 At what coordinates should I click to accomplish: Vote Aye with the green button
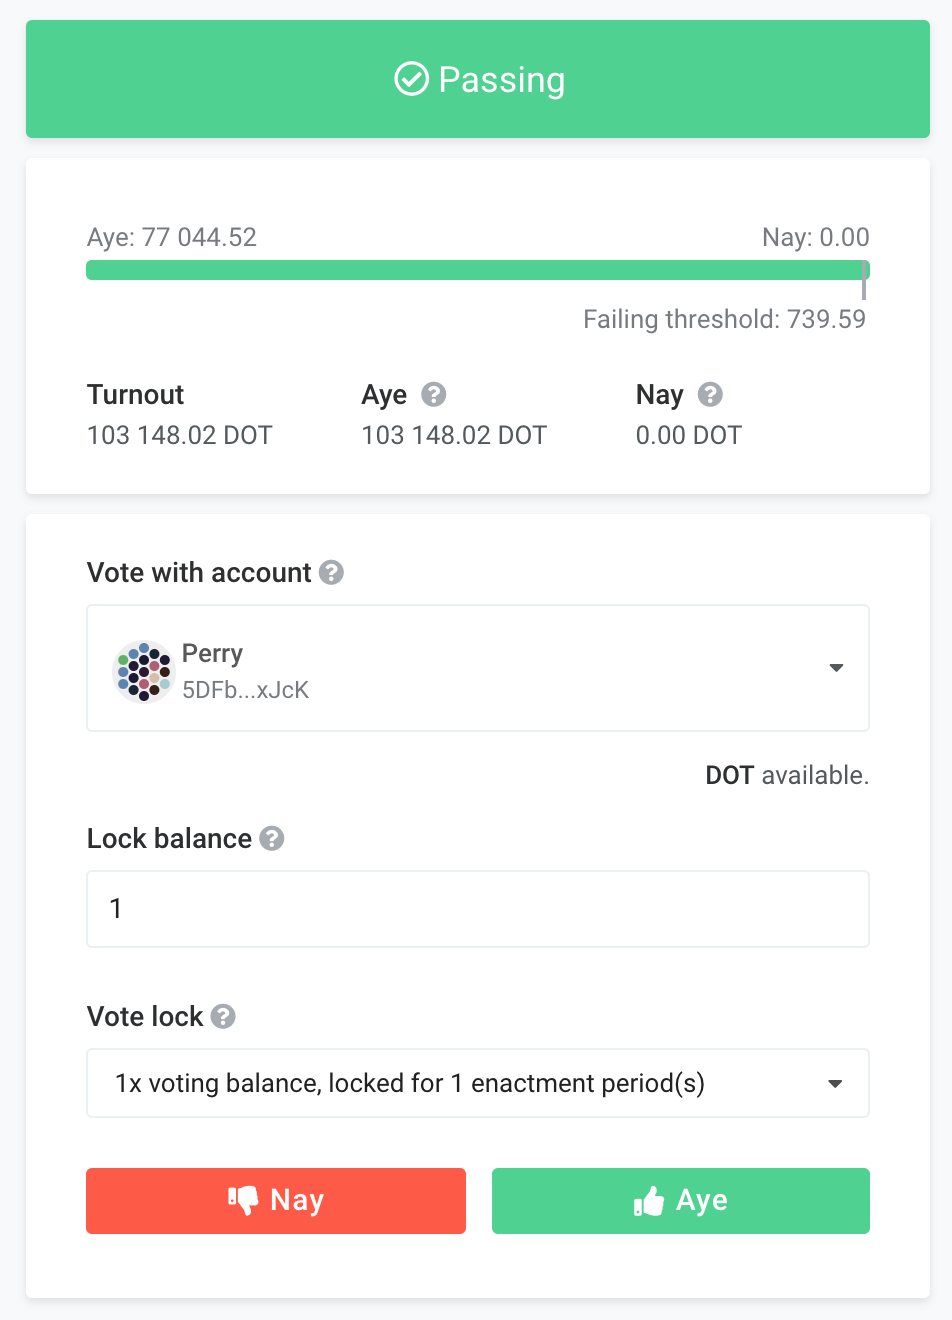pos(681,1200)
